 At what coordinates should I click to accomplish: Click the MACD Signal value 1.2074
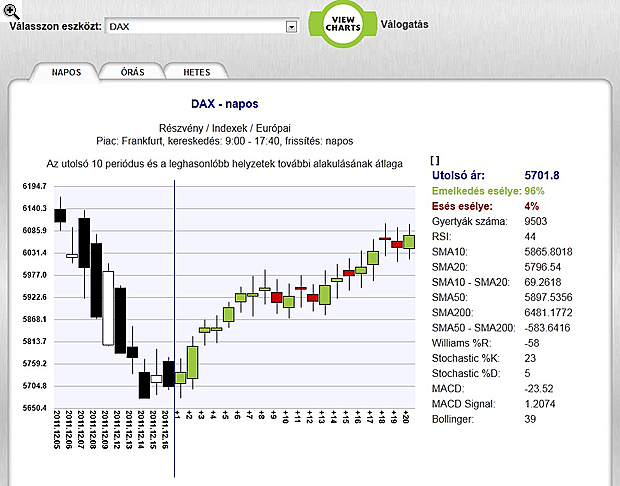point(540,404)
